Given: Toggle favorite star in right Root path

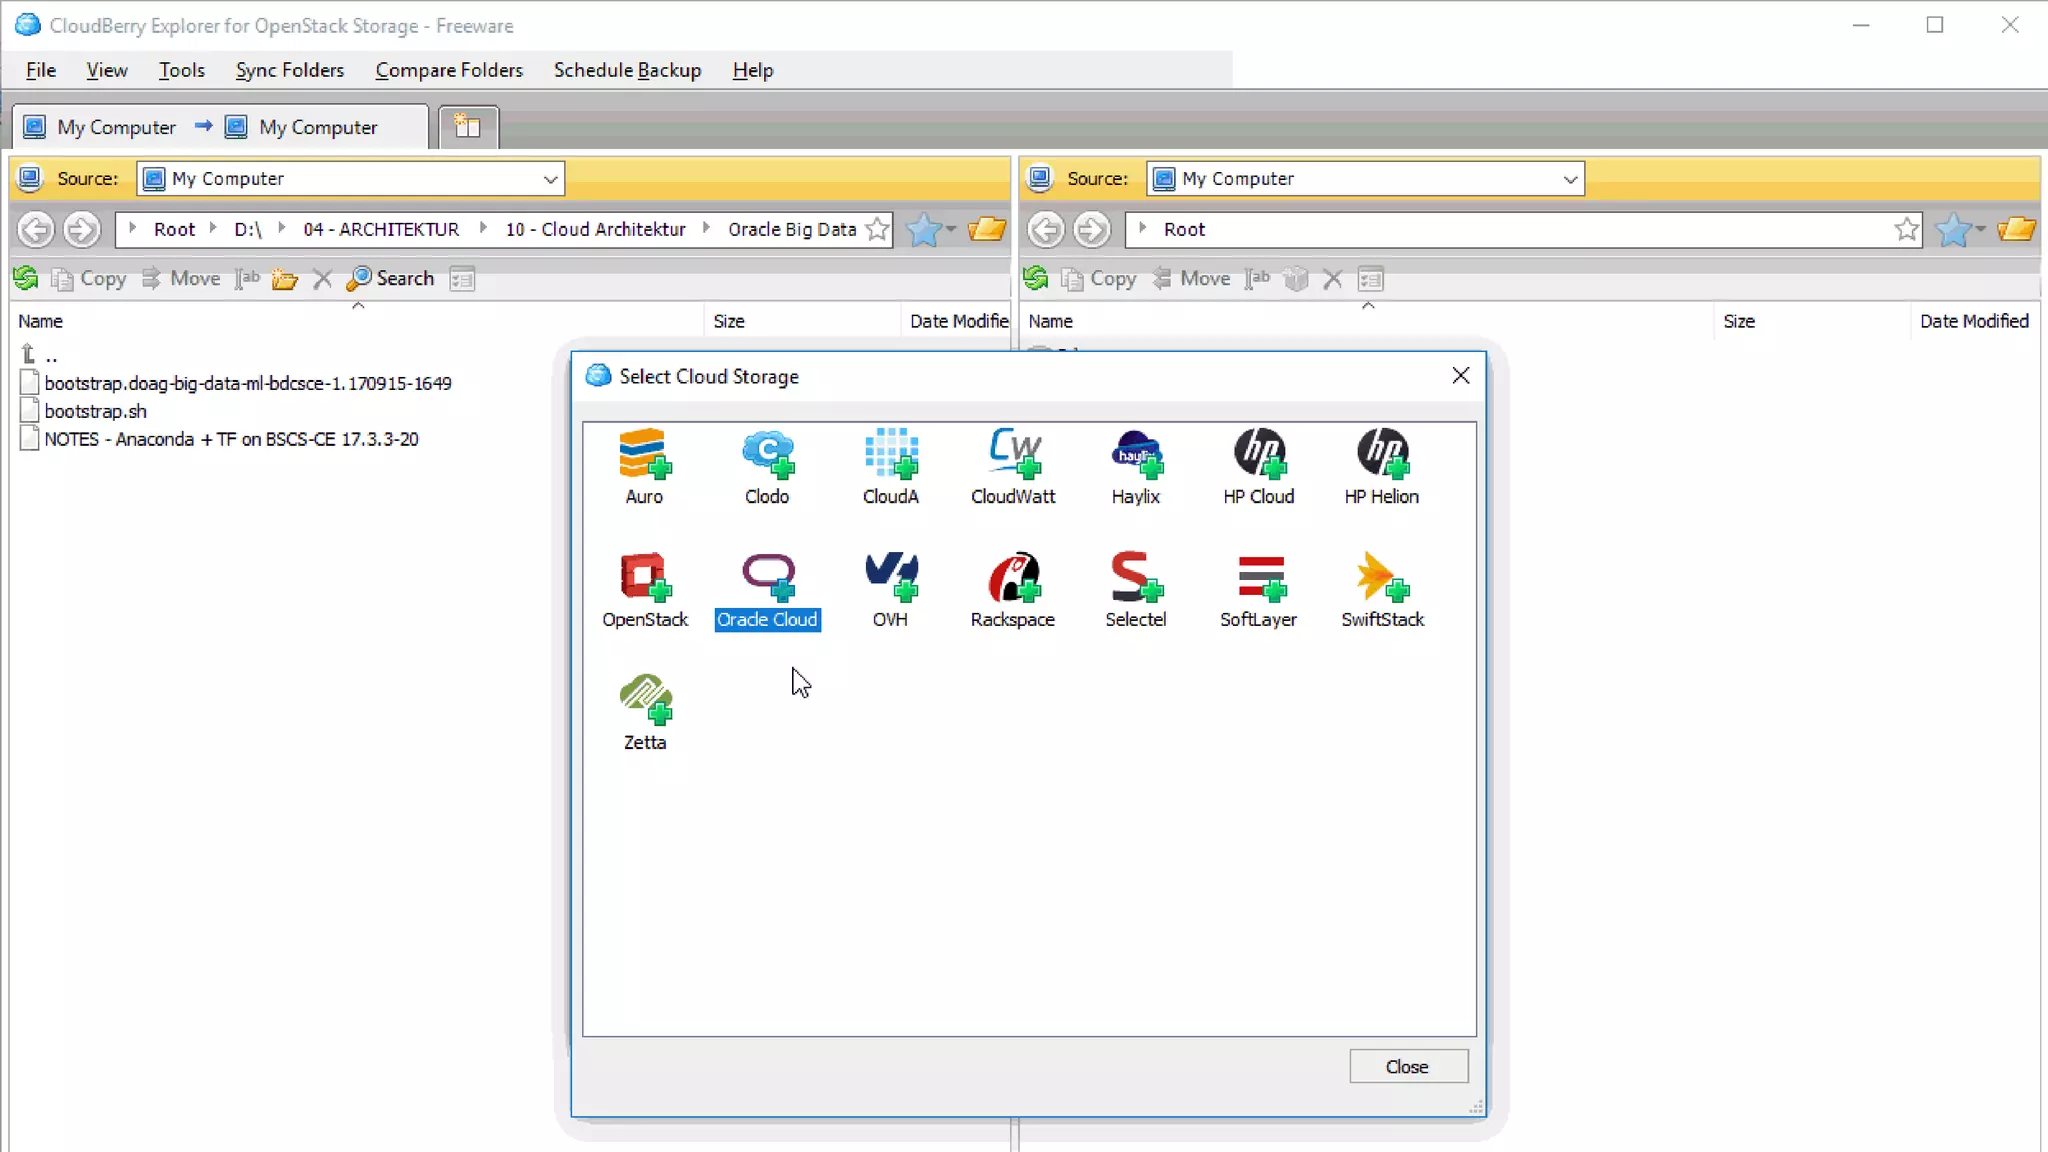Looking at the screenshot, I should point(1906,229).
